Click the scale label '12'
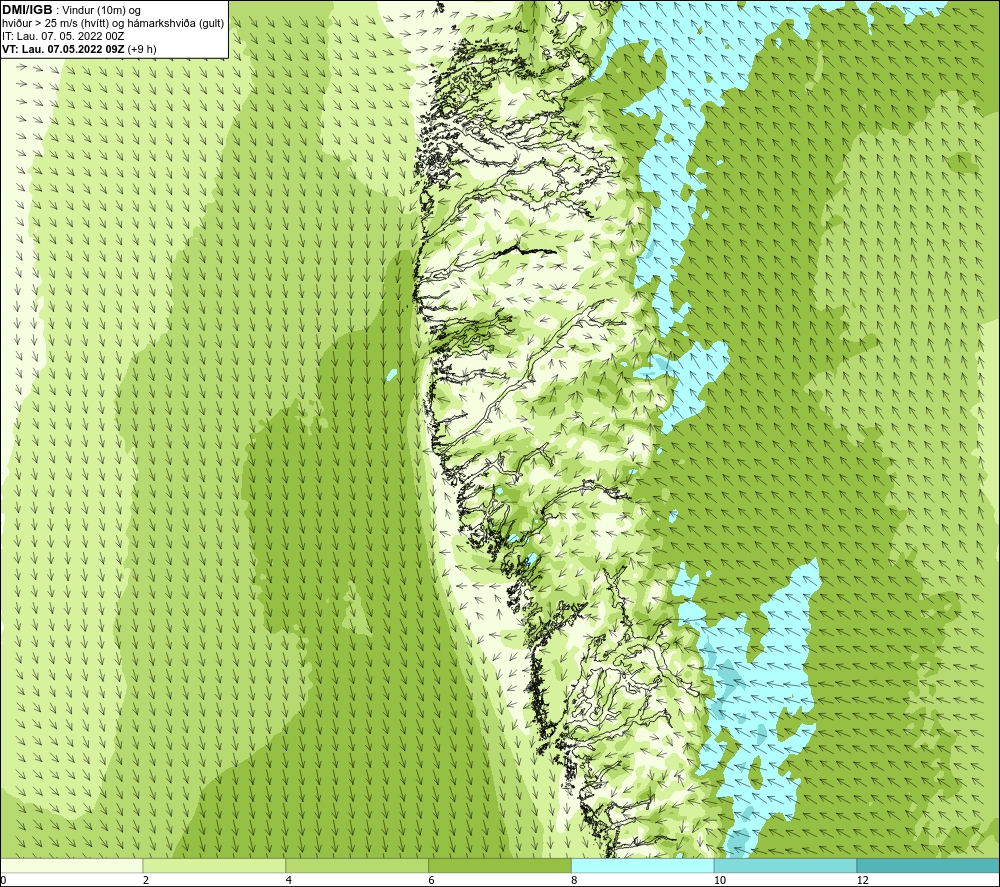Screen dimensions: 1000x887 point(863,880)
